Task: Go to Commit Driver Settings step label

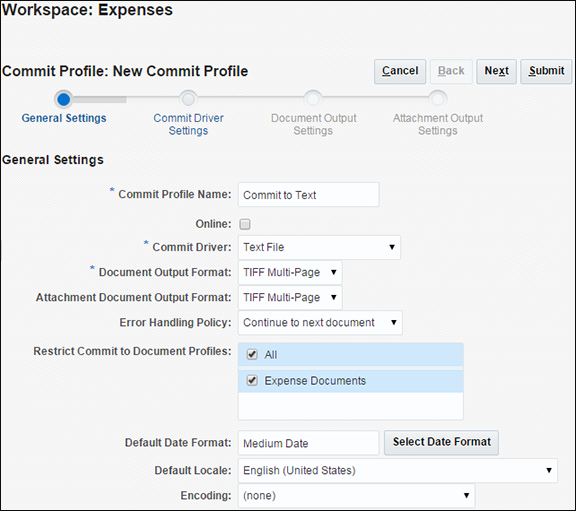Action: (x=188, y=124)
